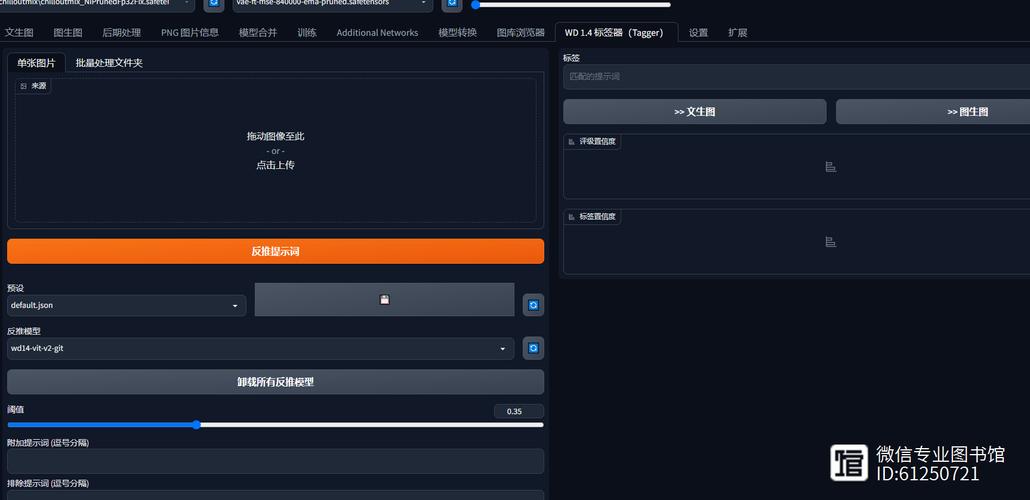Viewport: 1030px width, 500px height.
Task: Switch to the 模型转换 tab
Action: pos(457,32)
